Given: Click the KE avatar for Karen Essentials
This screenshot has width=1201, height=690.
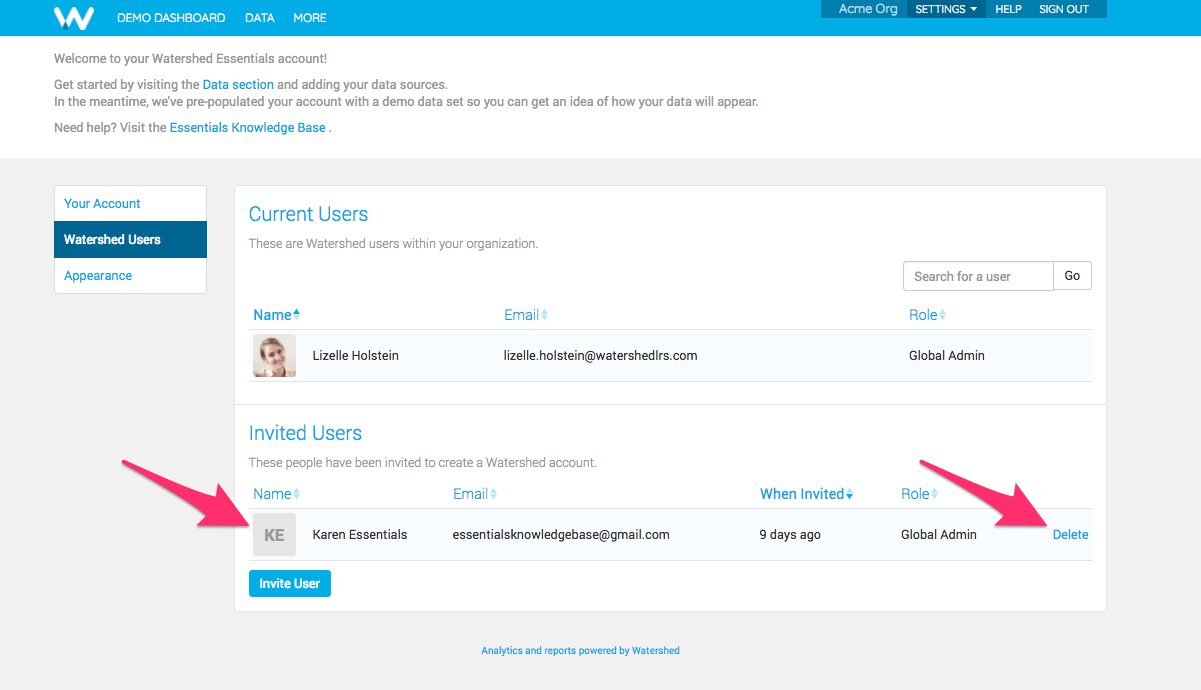Looking at the screenshot, I should coord(274,535).
